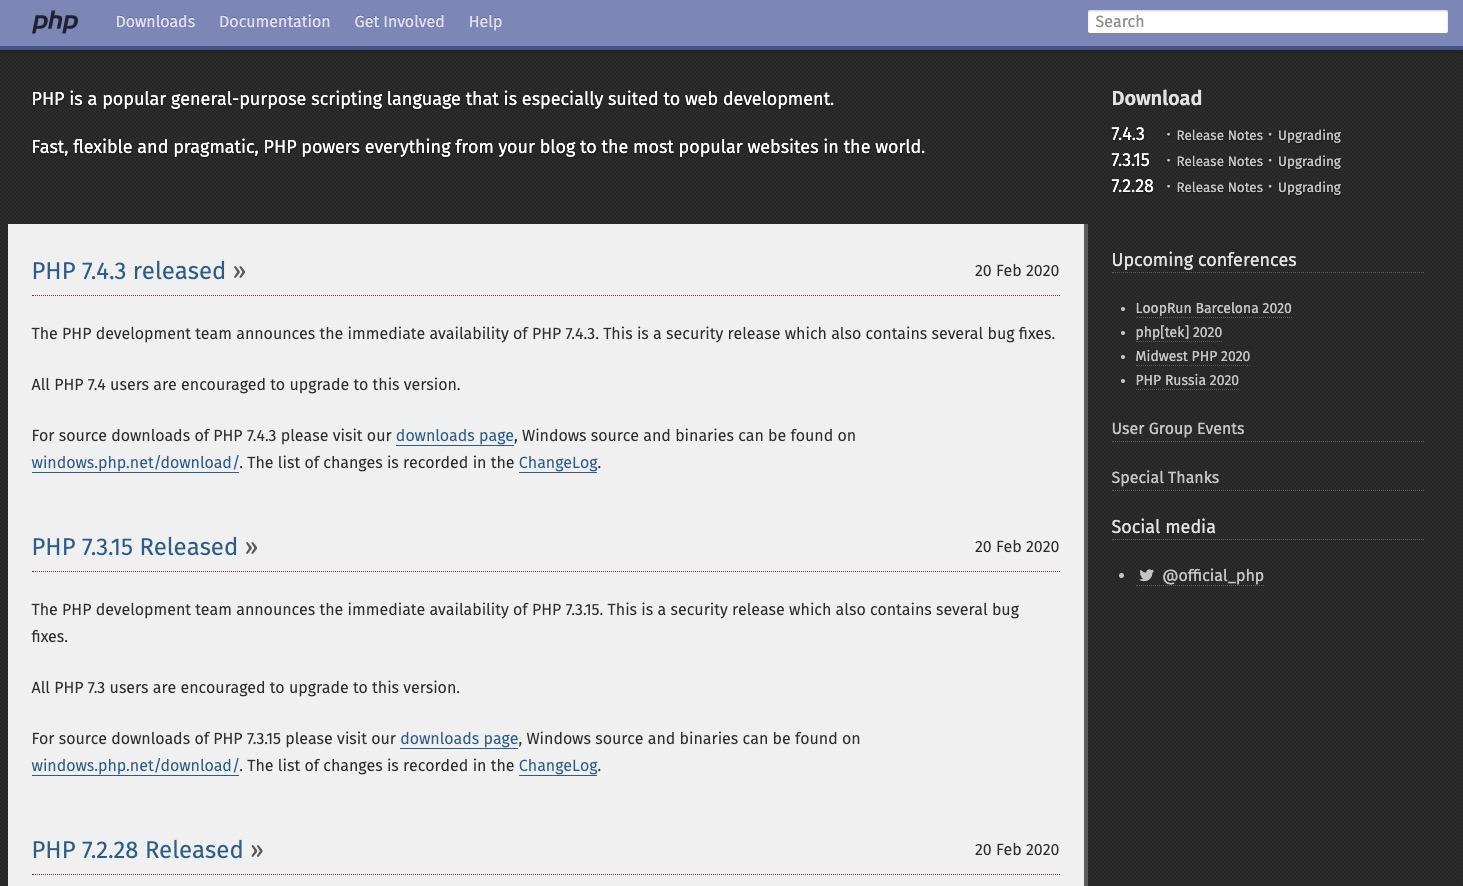Click the 20 Feb 2020 date of 7.4.3 release
This screenshot has width=1463, height=886.
(1016, 271)
